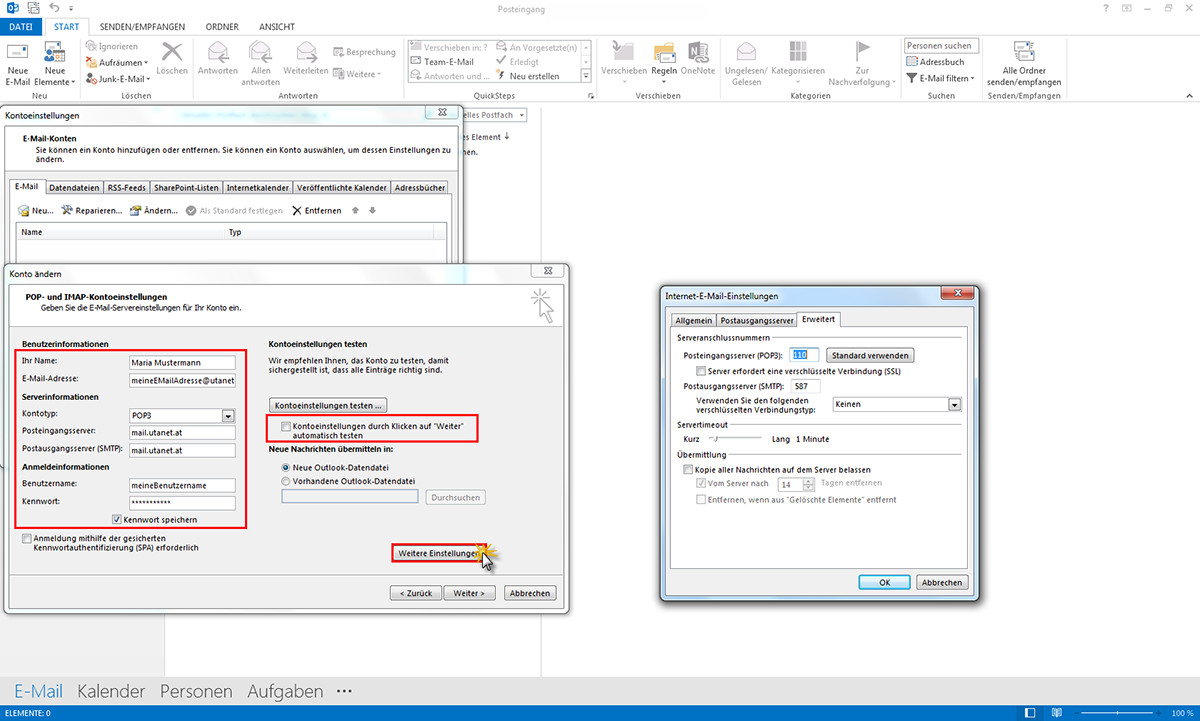Viewport: 1200px width, 721px height.
Task: Open the verschlüsselter Verbindungstyp dropdown showing Keinen
Action: [955, 404]
